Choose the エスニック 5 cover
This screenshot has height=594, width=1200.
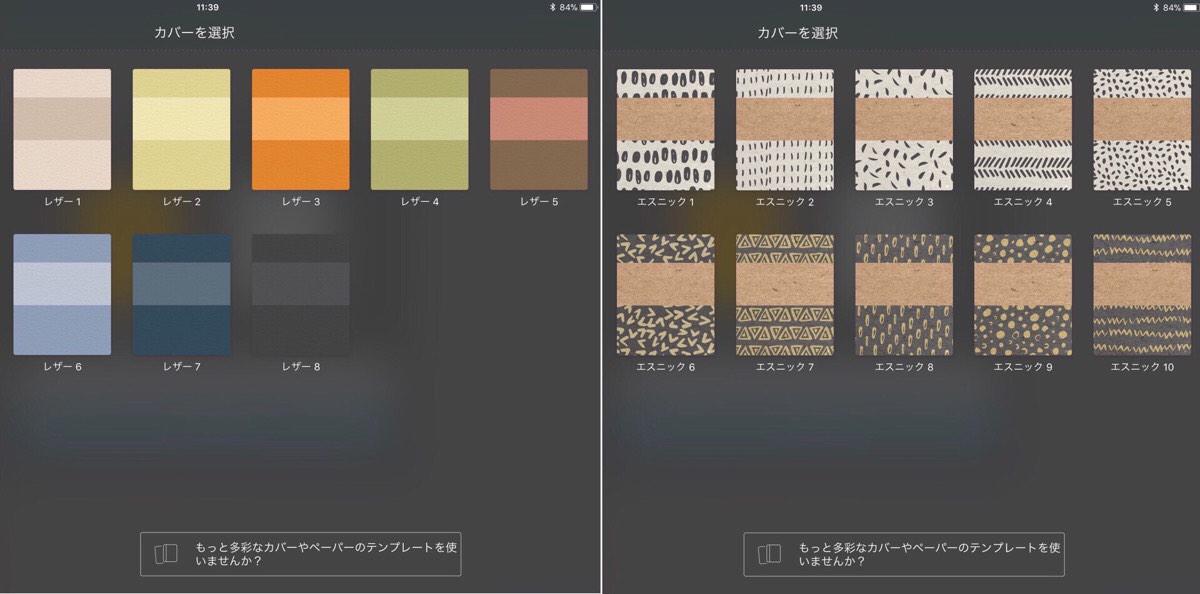1142,129
